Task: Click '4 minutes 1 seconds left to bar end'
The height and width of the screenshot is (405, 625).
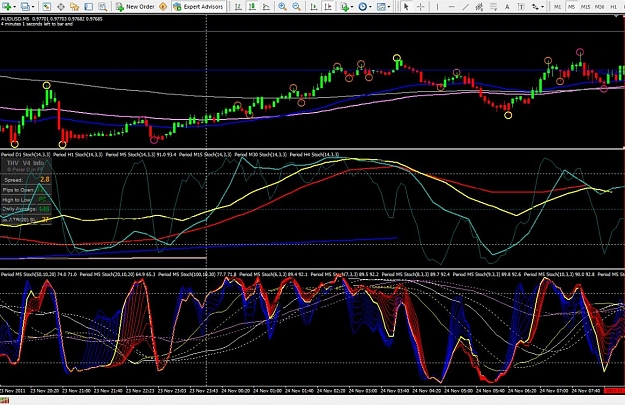Action: click(x=37, y=24)
